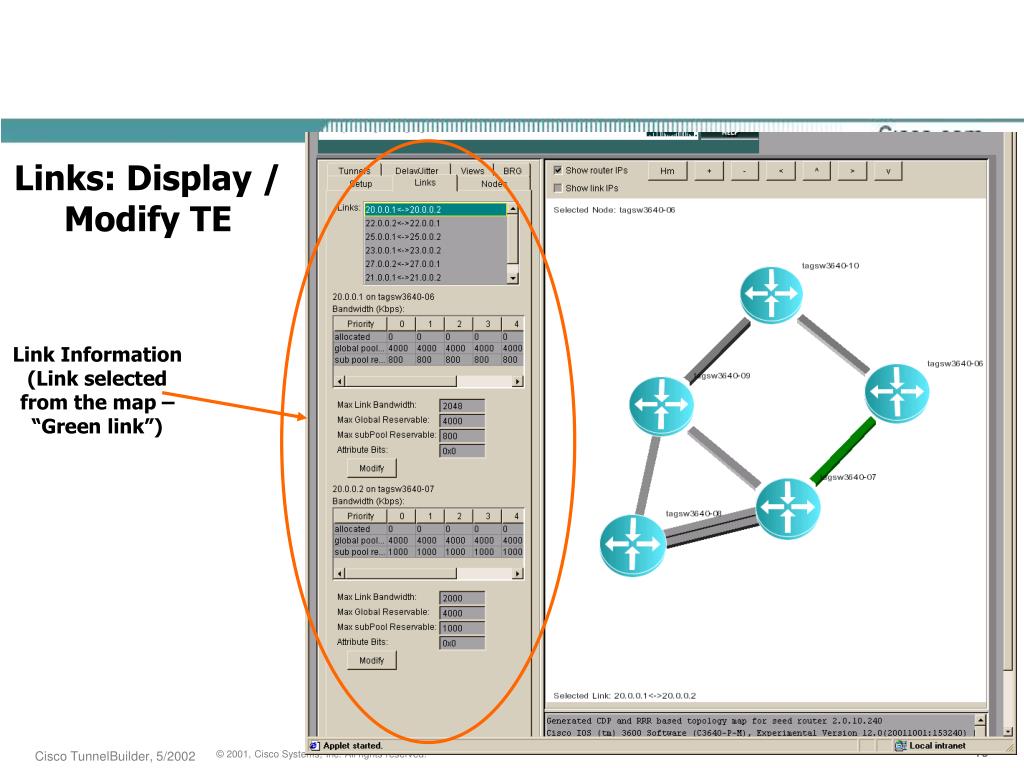
Task: Click the link between tagsw3640-10 and tagsw3640-09
Action: (x=718, y=350)
